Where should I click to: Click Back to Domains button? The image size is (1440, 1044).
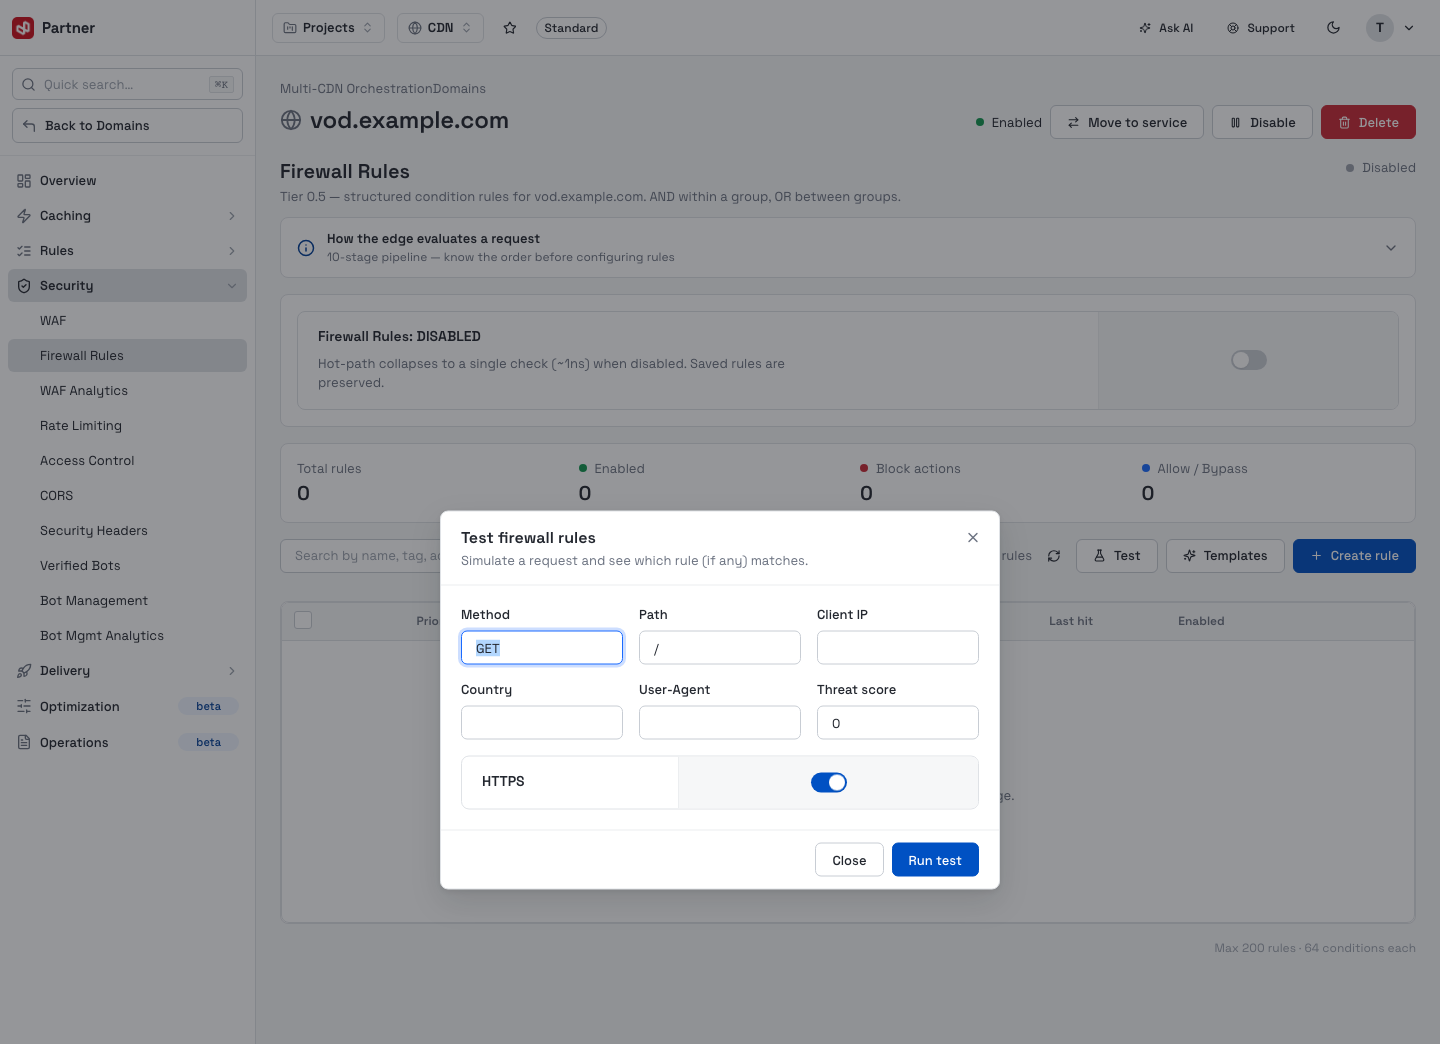coord(127,125)
